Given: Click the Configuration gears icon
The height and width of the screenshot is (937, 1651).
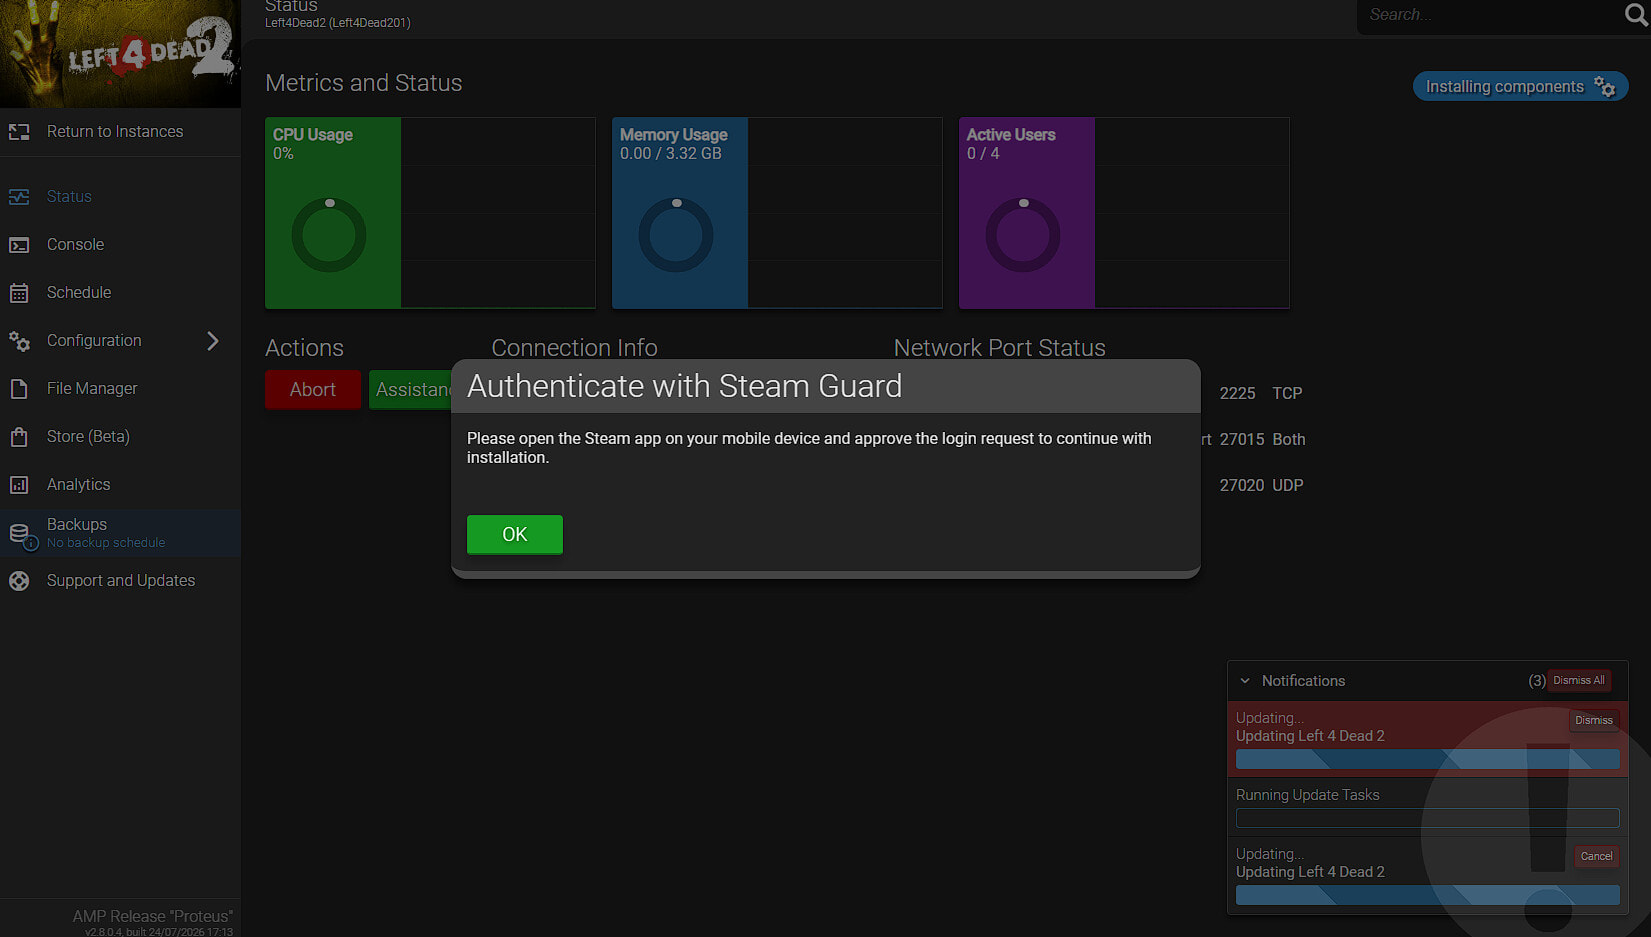Looking at the screenshot, I should pyautogui.click(x=19, y=341).
